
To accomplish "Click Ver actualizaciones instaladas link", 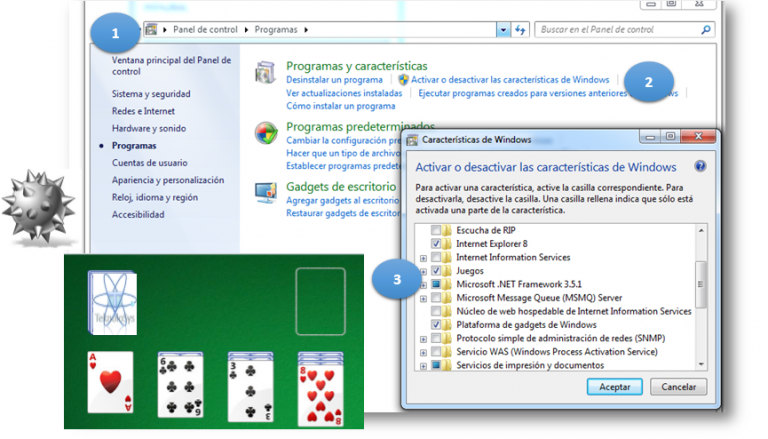I will click(344, 93).
